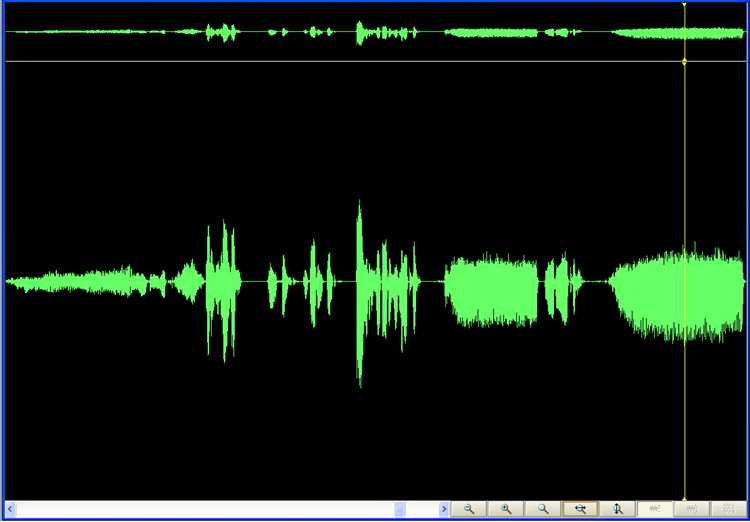Click the middle grayed-out toolbar icon
This screenshot has width=750, height=522.
coord(692,509)
